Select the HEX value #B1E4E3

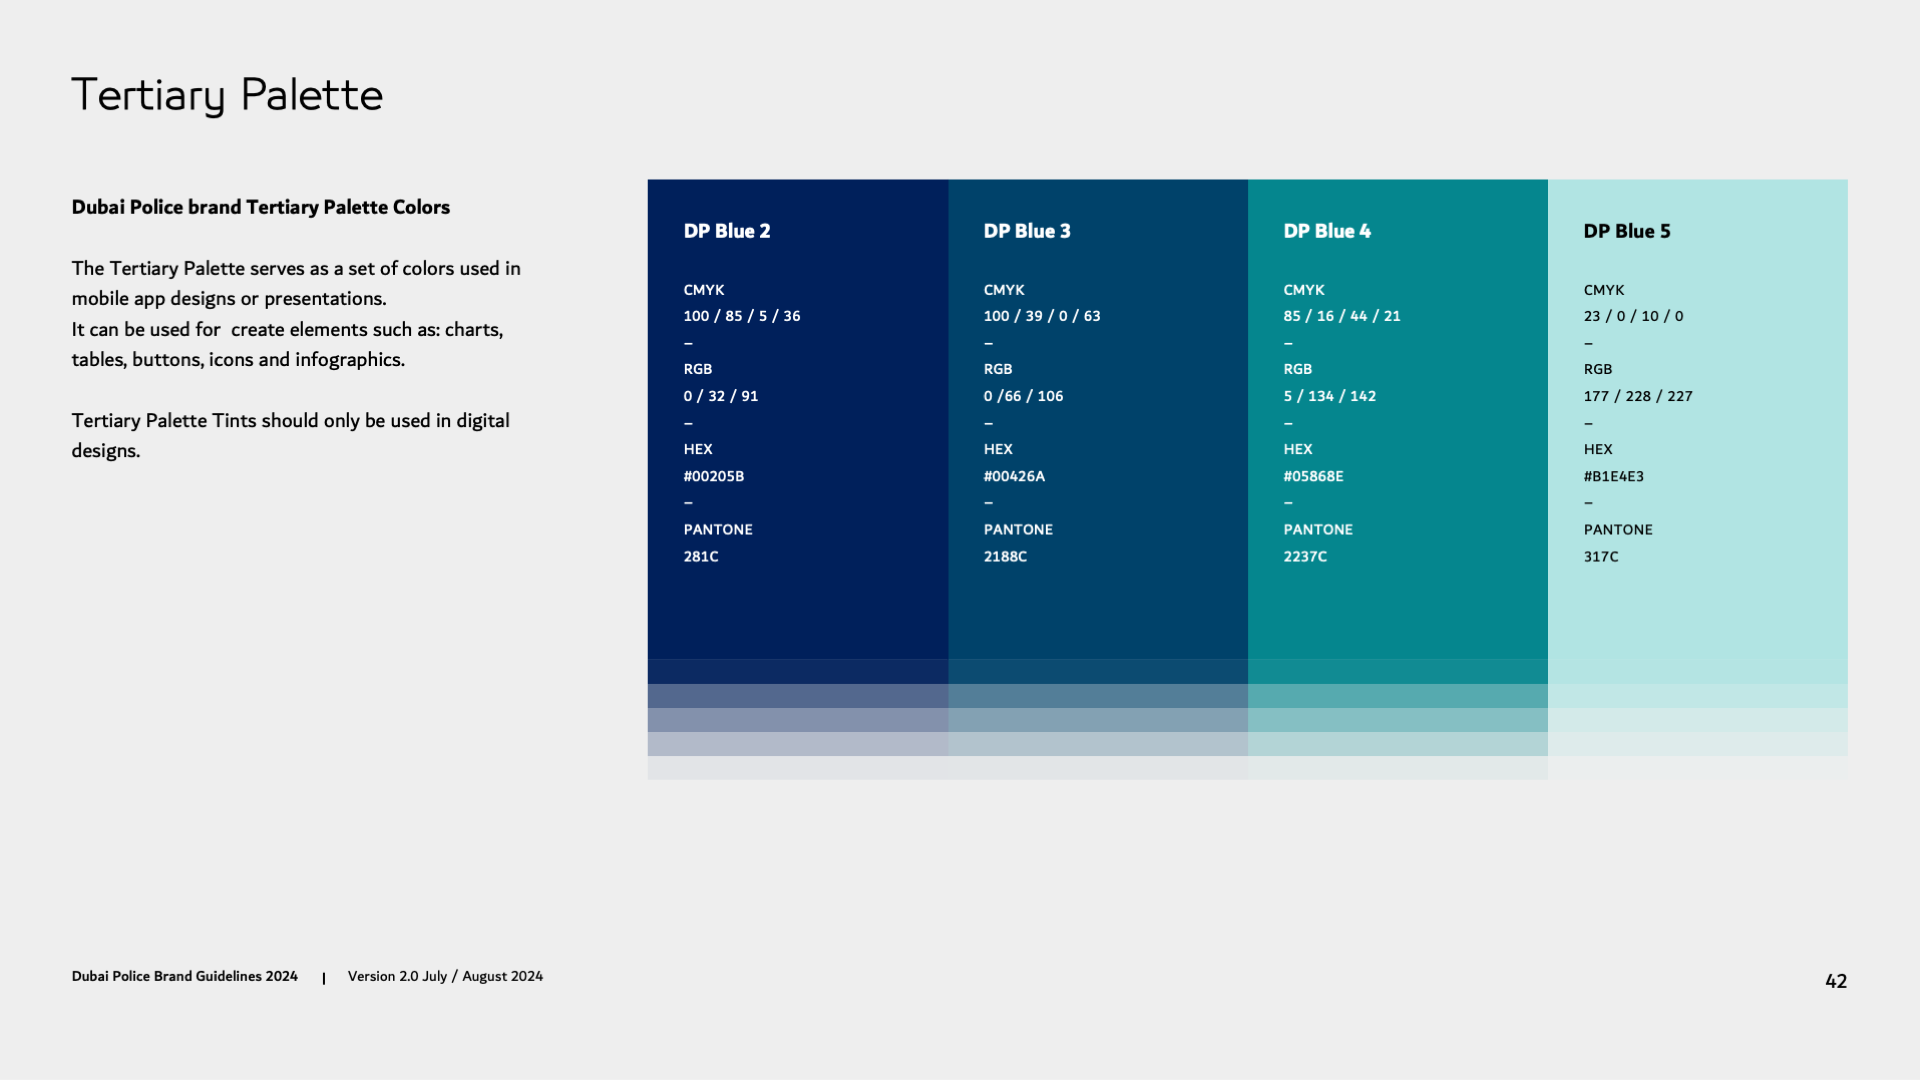pos(1613,476)
